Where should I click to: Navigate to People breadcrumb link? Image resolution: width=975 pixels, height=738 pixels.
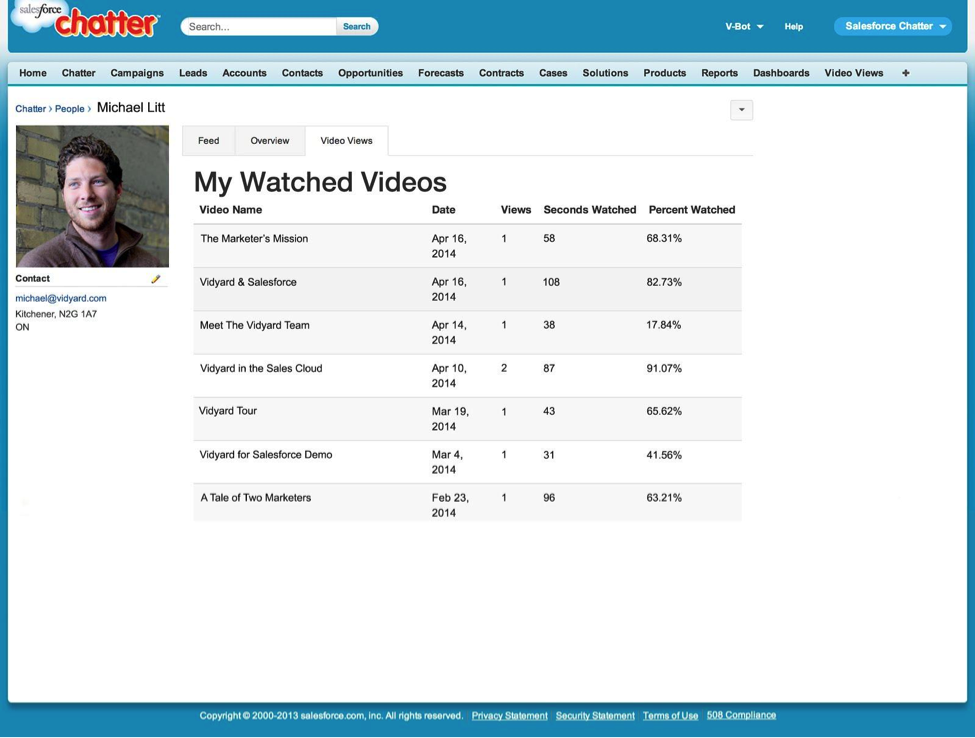pyautogui.click(x=69, y=109)
